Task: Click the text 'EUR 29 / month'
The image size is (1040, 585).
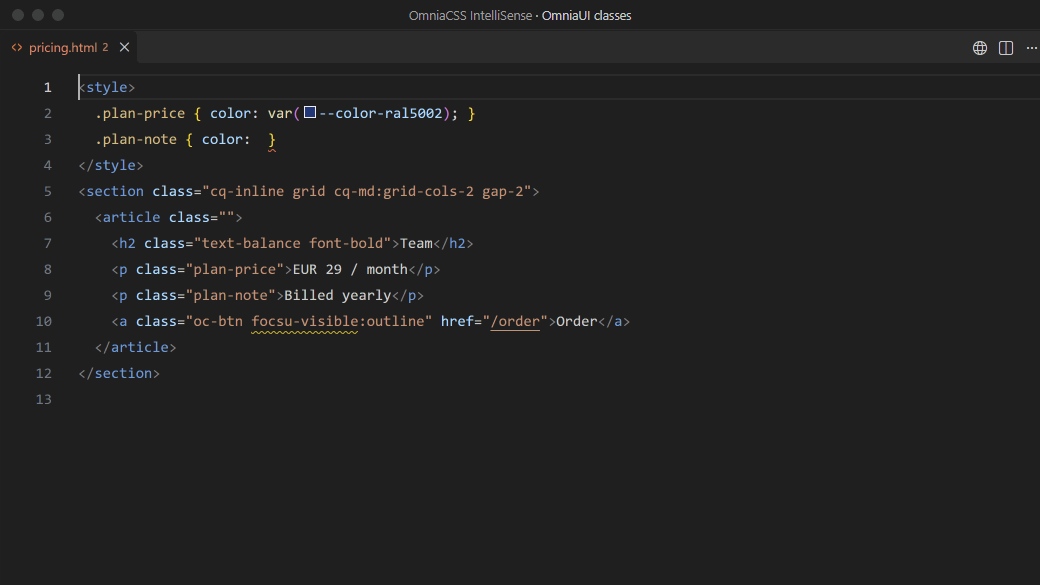Action: pos(350,269)
